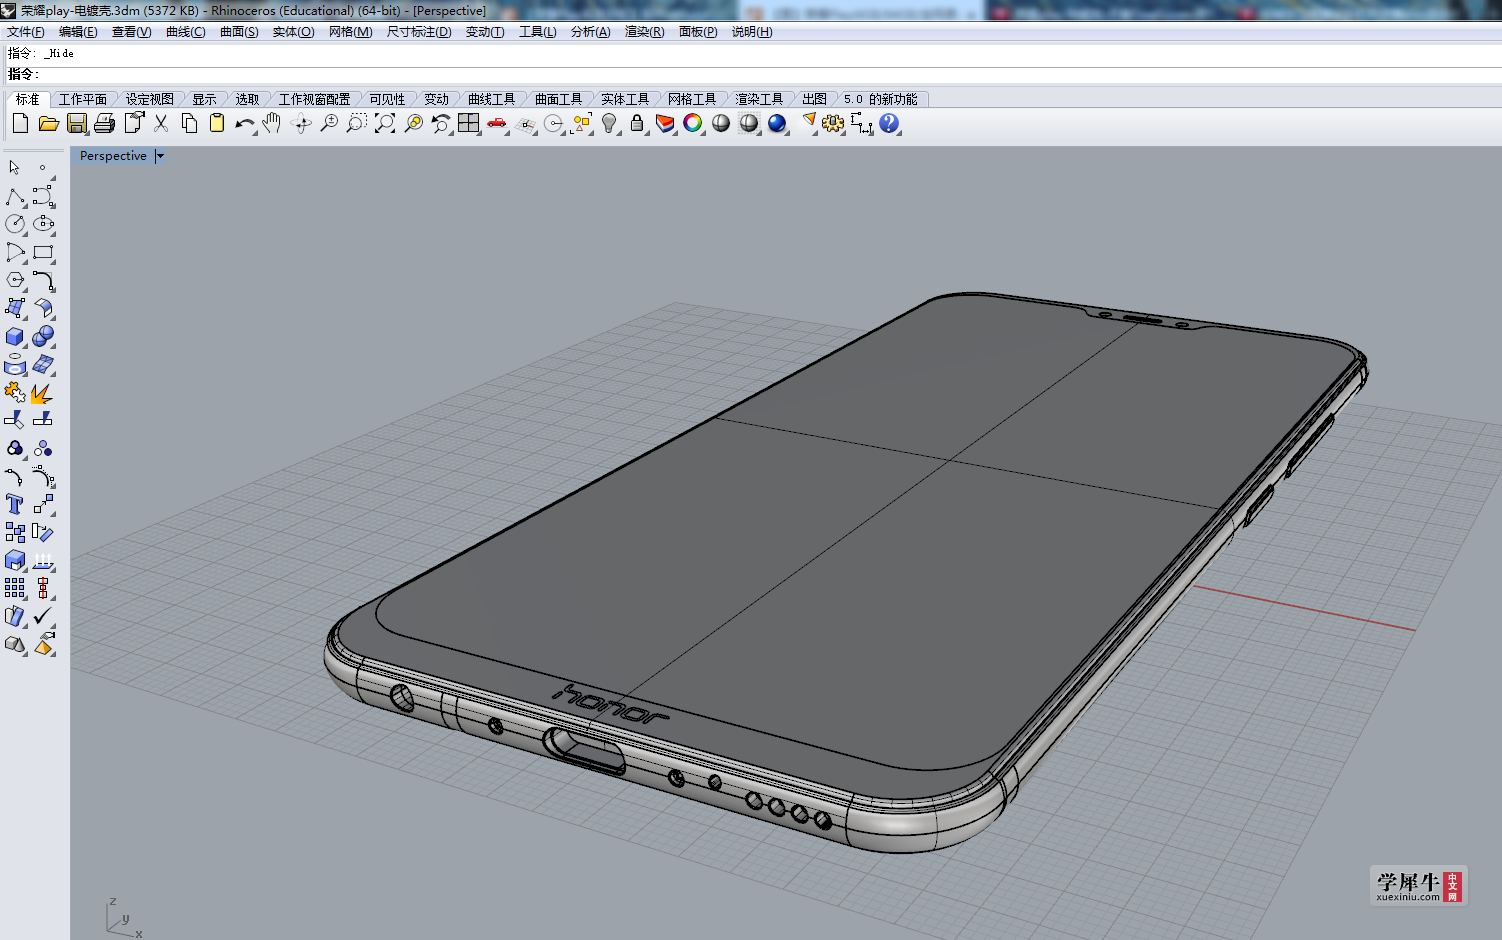The height and width of the screenshot is (940, 1502).
Task: Click the Array grid icon in the left sidebar
Action: 15,588
